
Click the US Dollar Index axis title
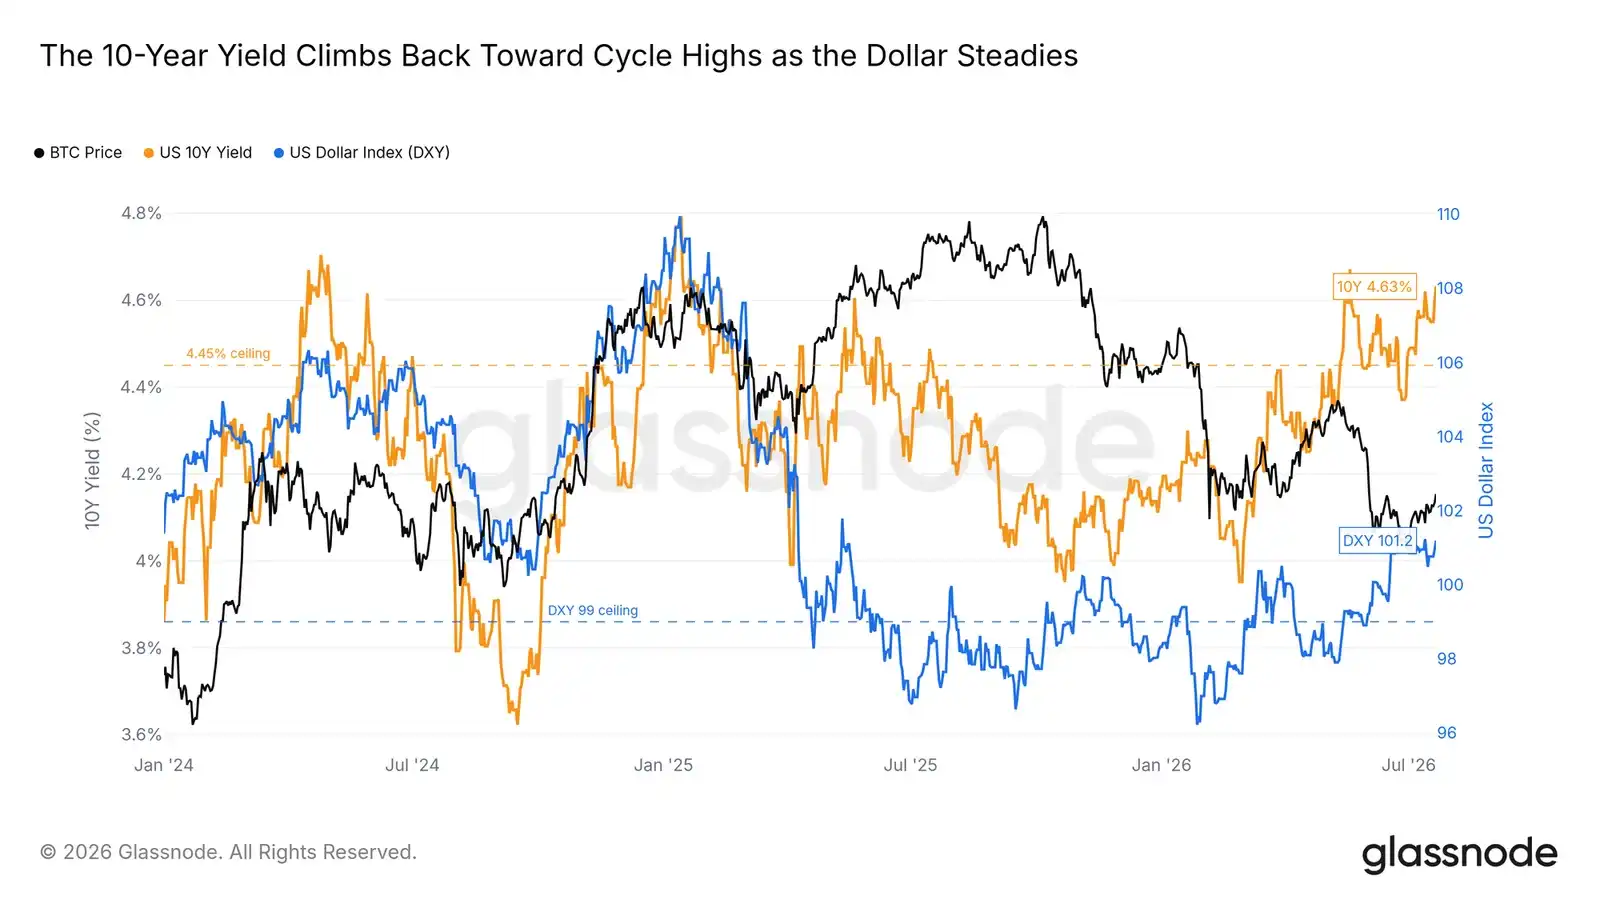click(x=1486, y=471)
